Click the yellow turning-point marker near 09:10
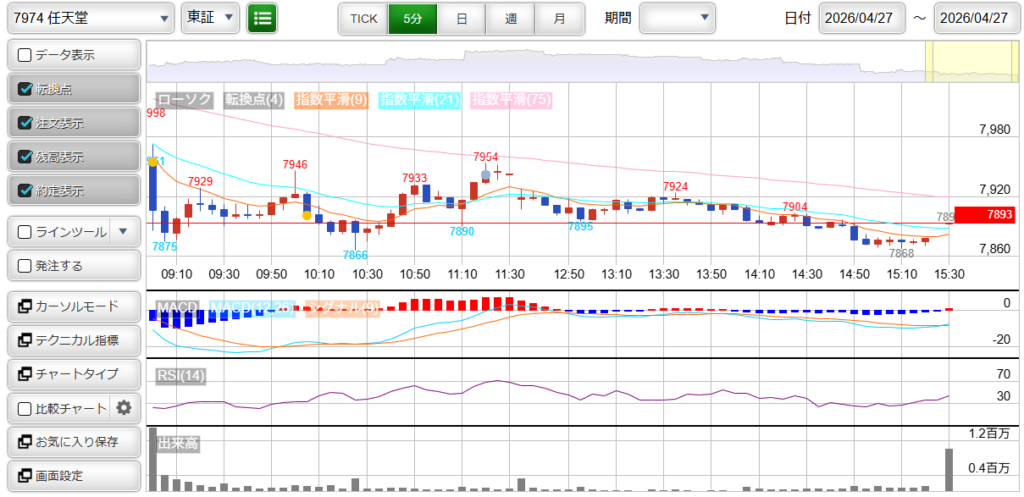The width and height of the screenshot is (1024, 497). click(x=153, y=161)
